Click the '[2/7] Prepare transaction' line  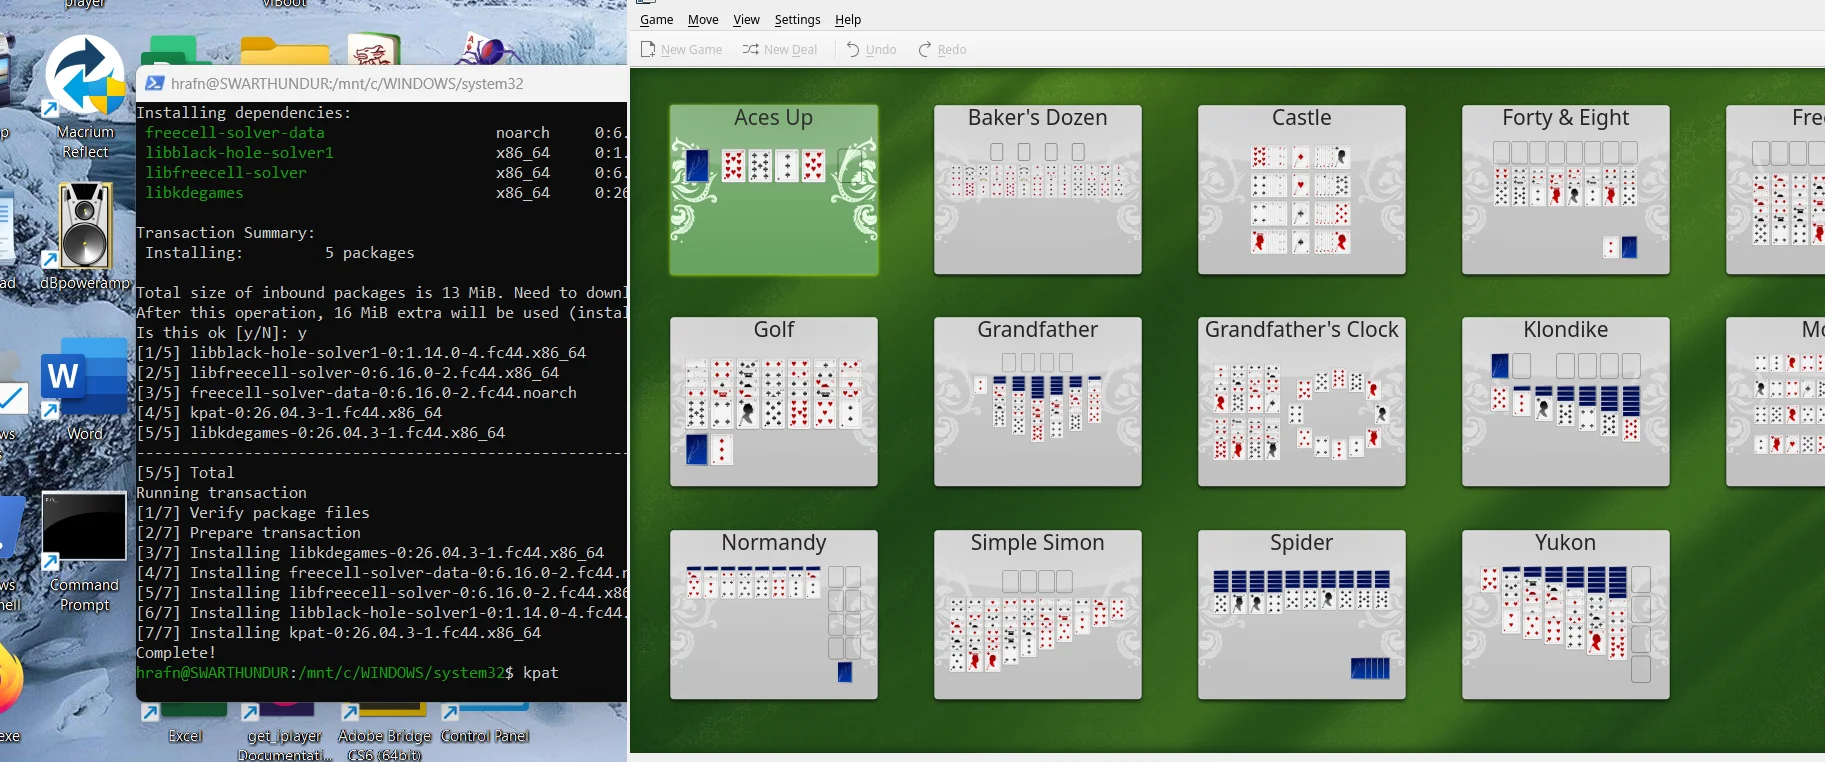click(248, 533)
